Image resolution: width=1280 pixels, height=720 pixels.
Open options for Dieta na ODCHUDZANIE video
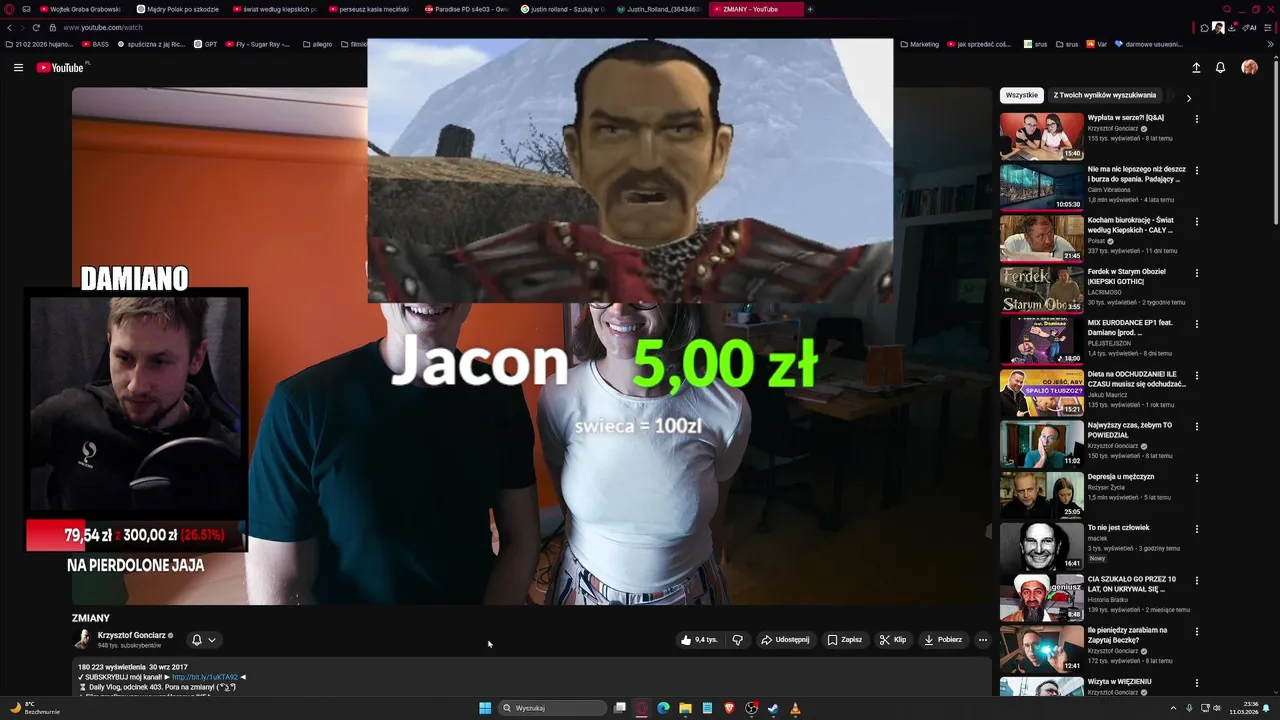(x=1196, y=375)
